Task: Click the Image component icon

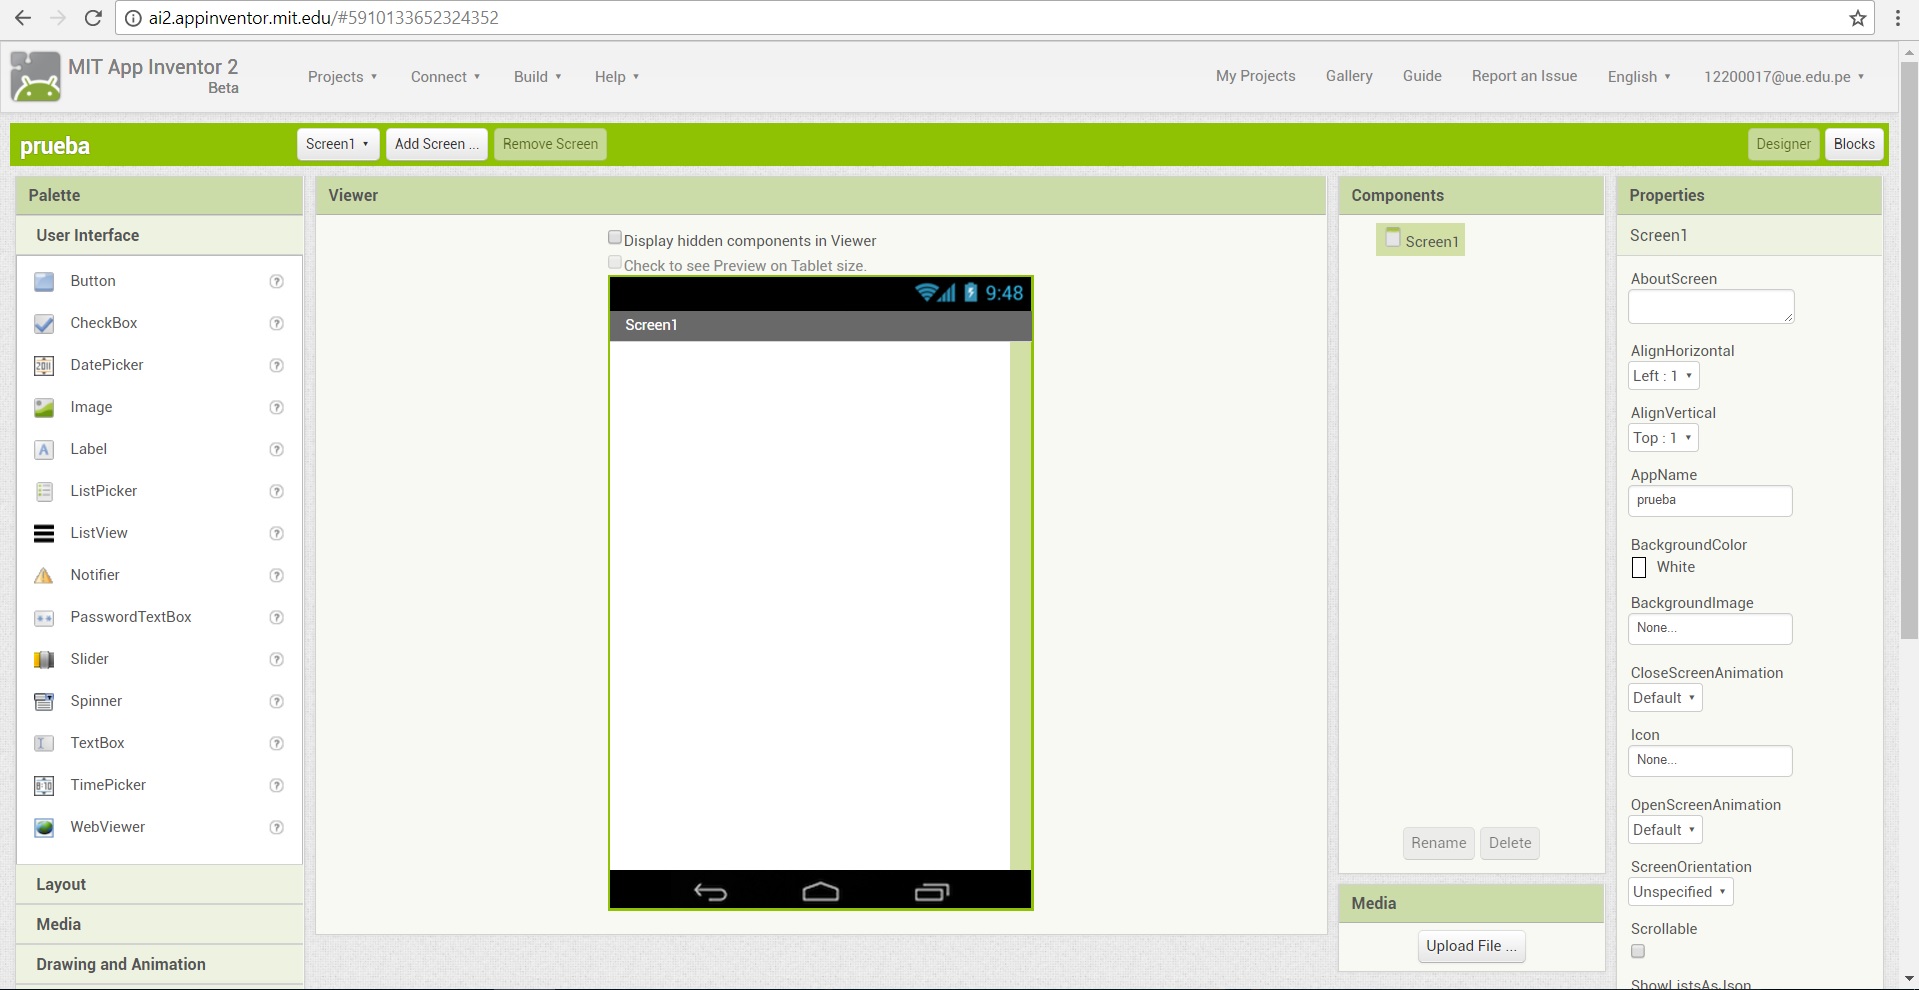Action: tap(44, 408)
